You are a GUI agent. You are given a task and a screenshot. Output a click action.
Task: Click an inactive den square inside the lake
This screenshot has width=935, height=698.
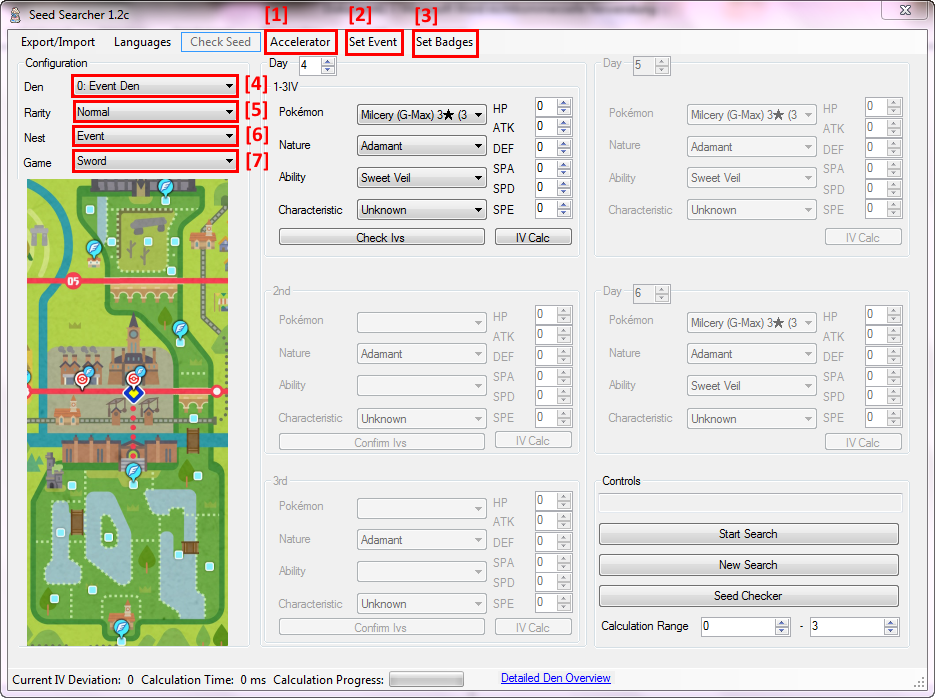click(109, 537)
